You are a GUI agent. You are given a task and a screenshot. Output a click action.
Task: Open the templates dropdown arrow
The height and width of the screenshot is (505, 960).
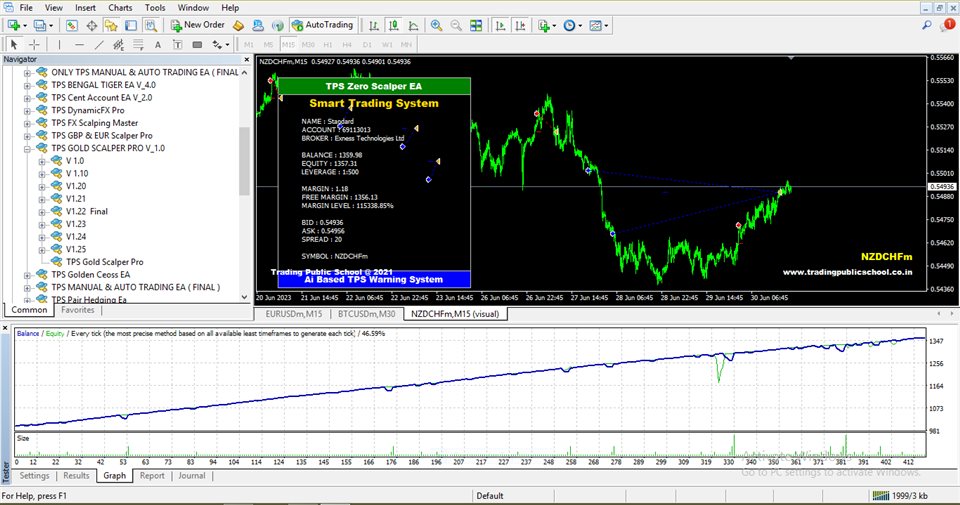point(606,26)
